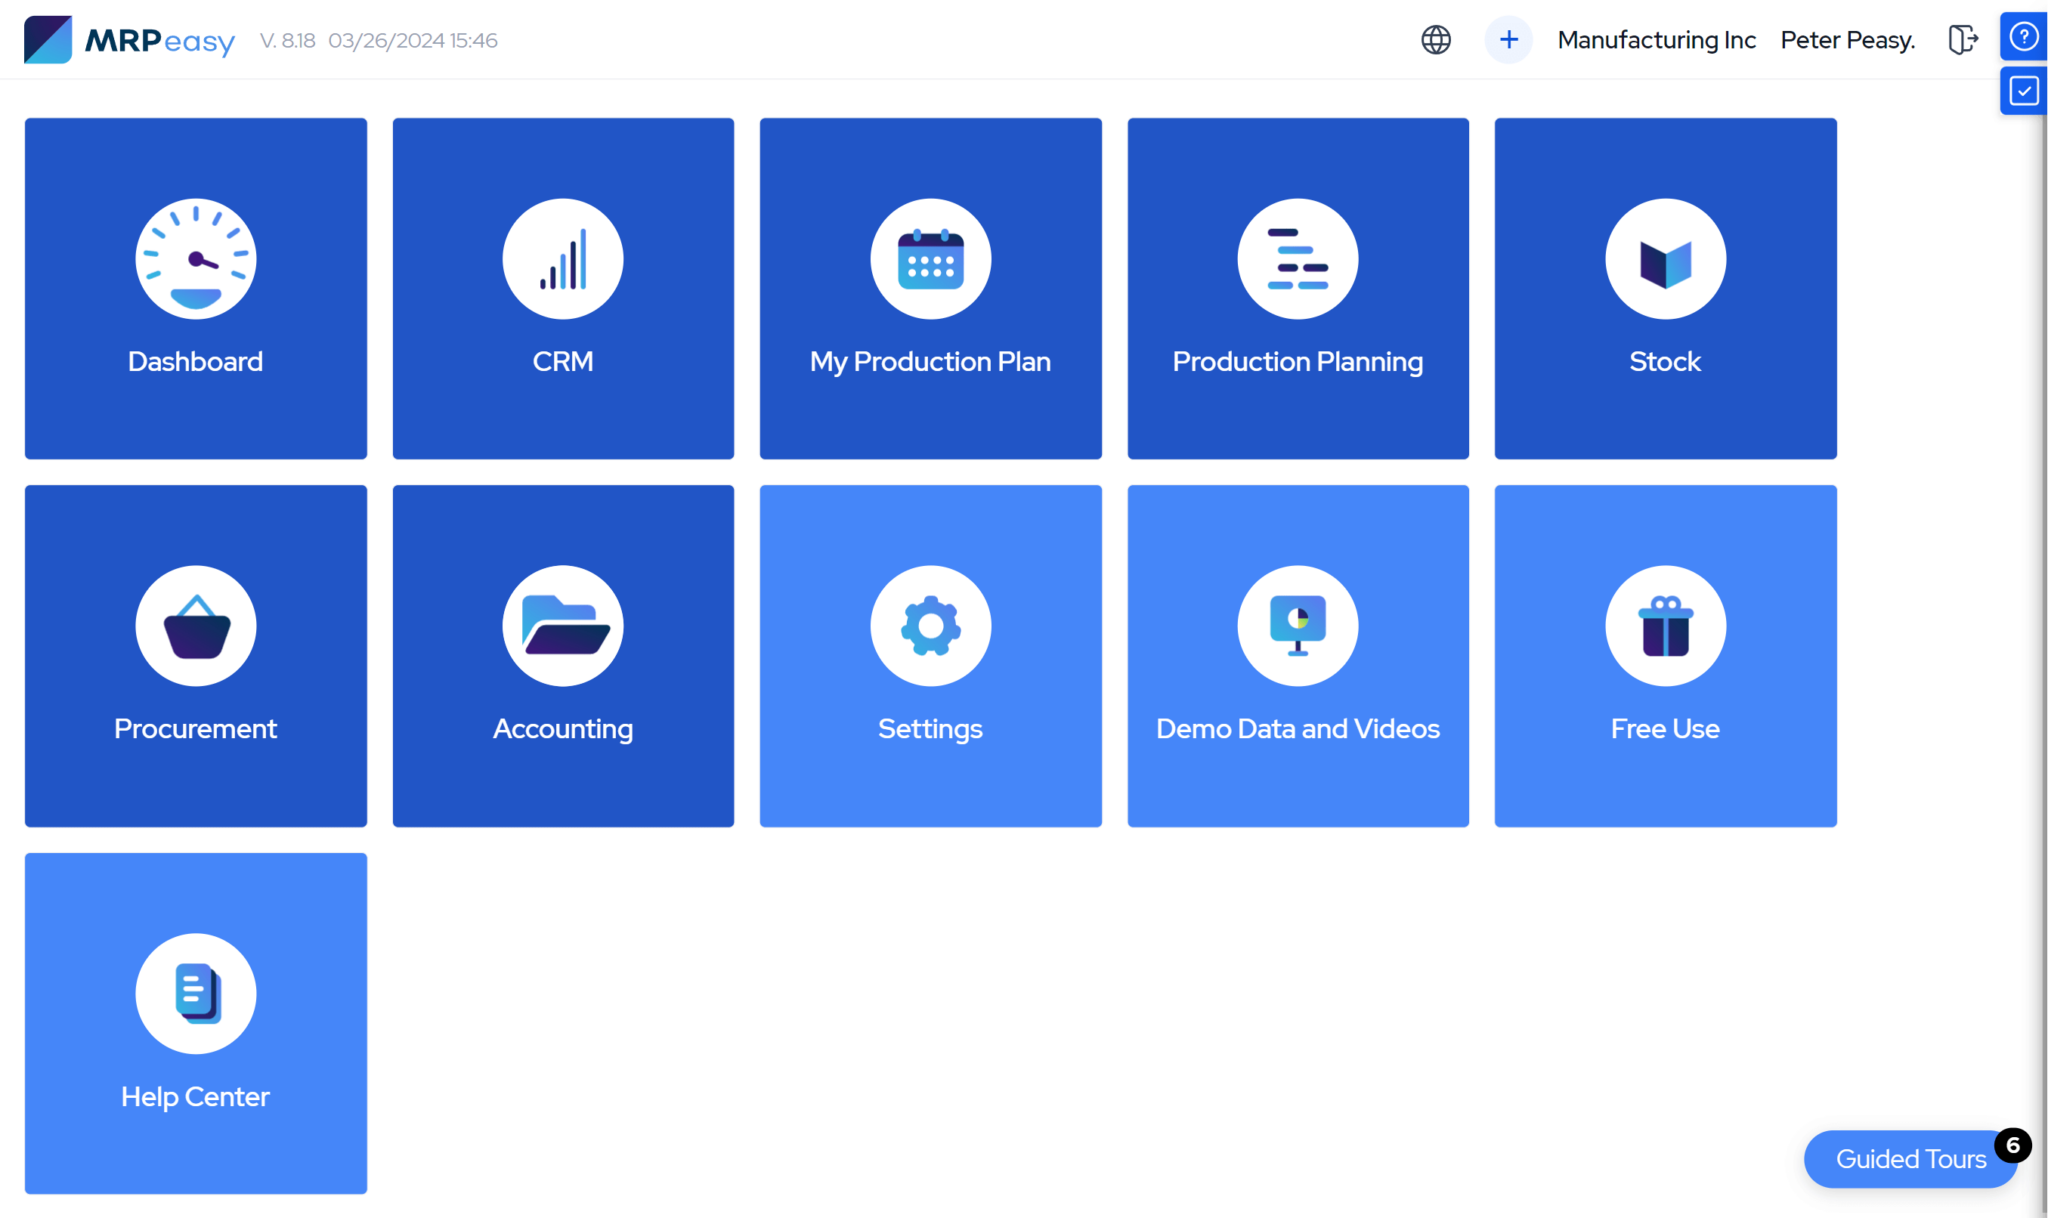Open the Guided Tours button
This screenshot has height=1218, width=2048.
pos(1910,1159)
